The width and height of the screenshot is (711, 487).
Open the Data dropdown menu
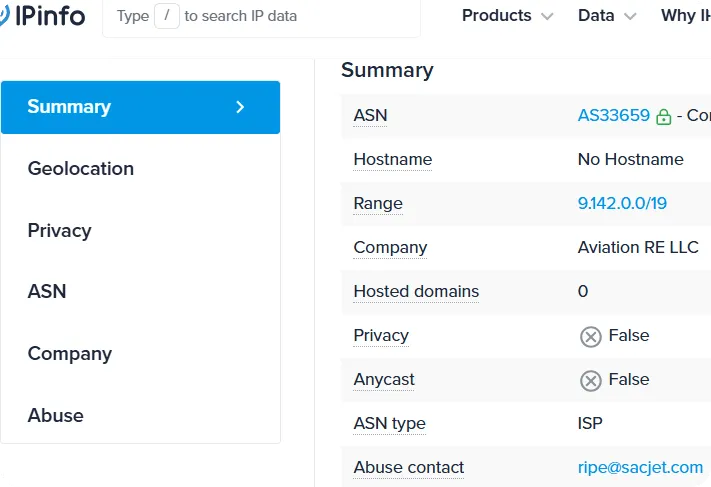[607, 16]
